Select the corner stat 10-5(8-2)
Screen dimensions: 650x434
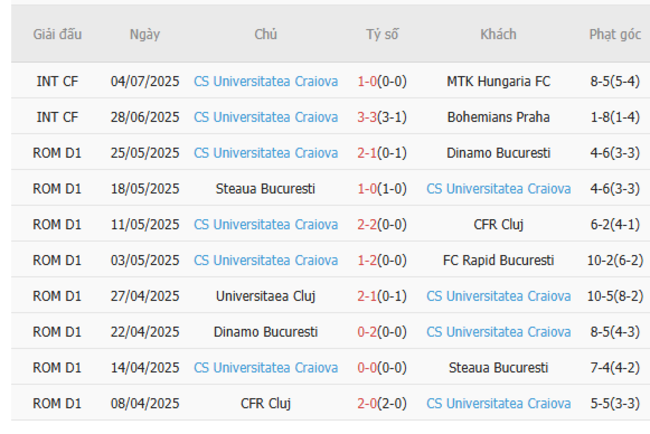pos(615,296)
